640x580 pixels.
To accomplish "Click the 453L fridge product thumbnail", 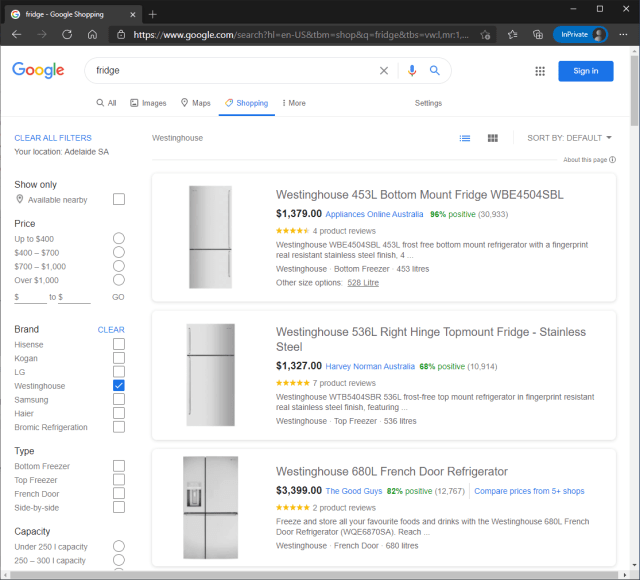I will click(211, 237).
